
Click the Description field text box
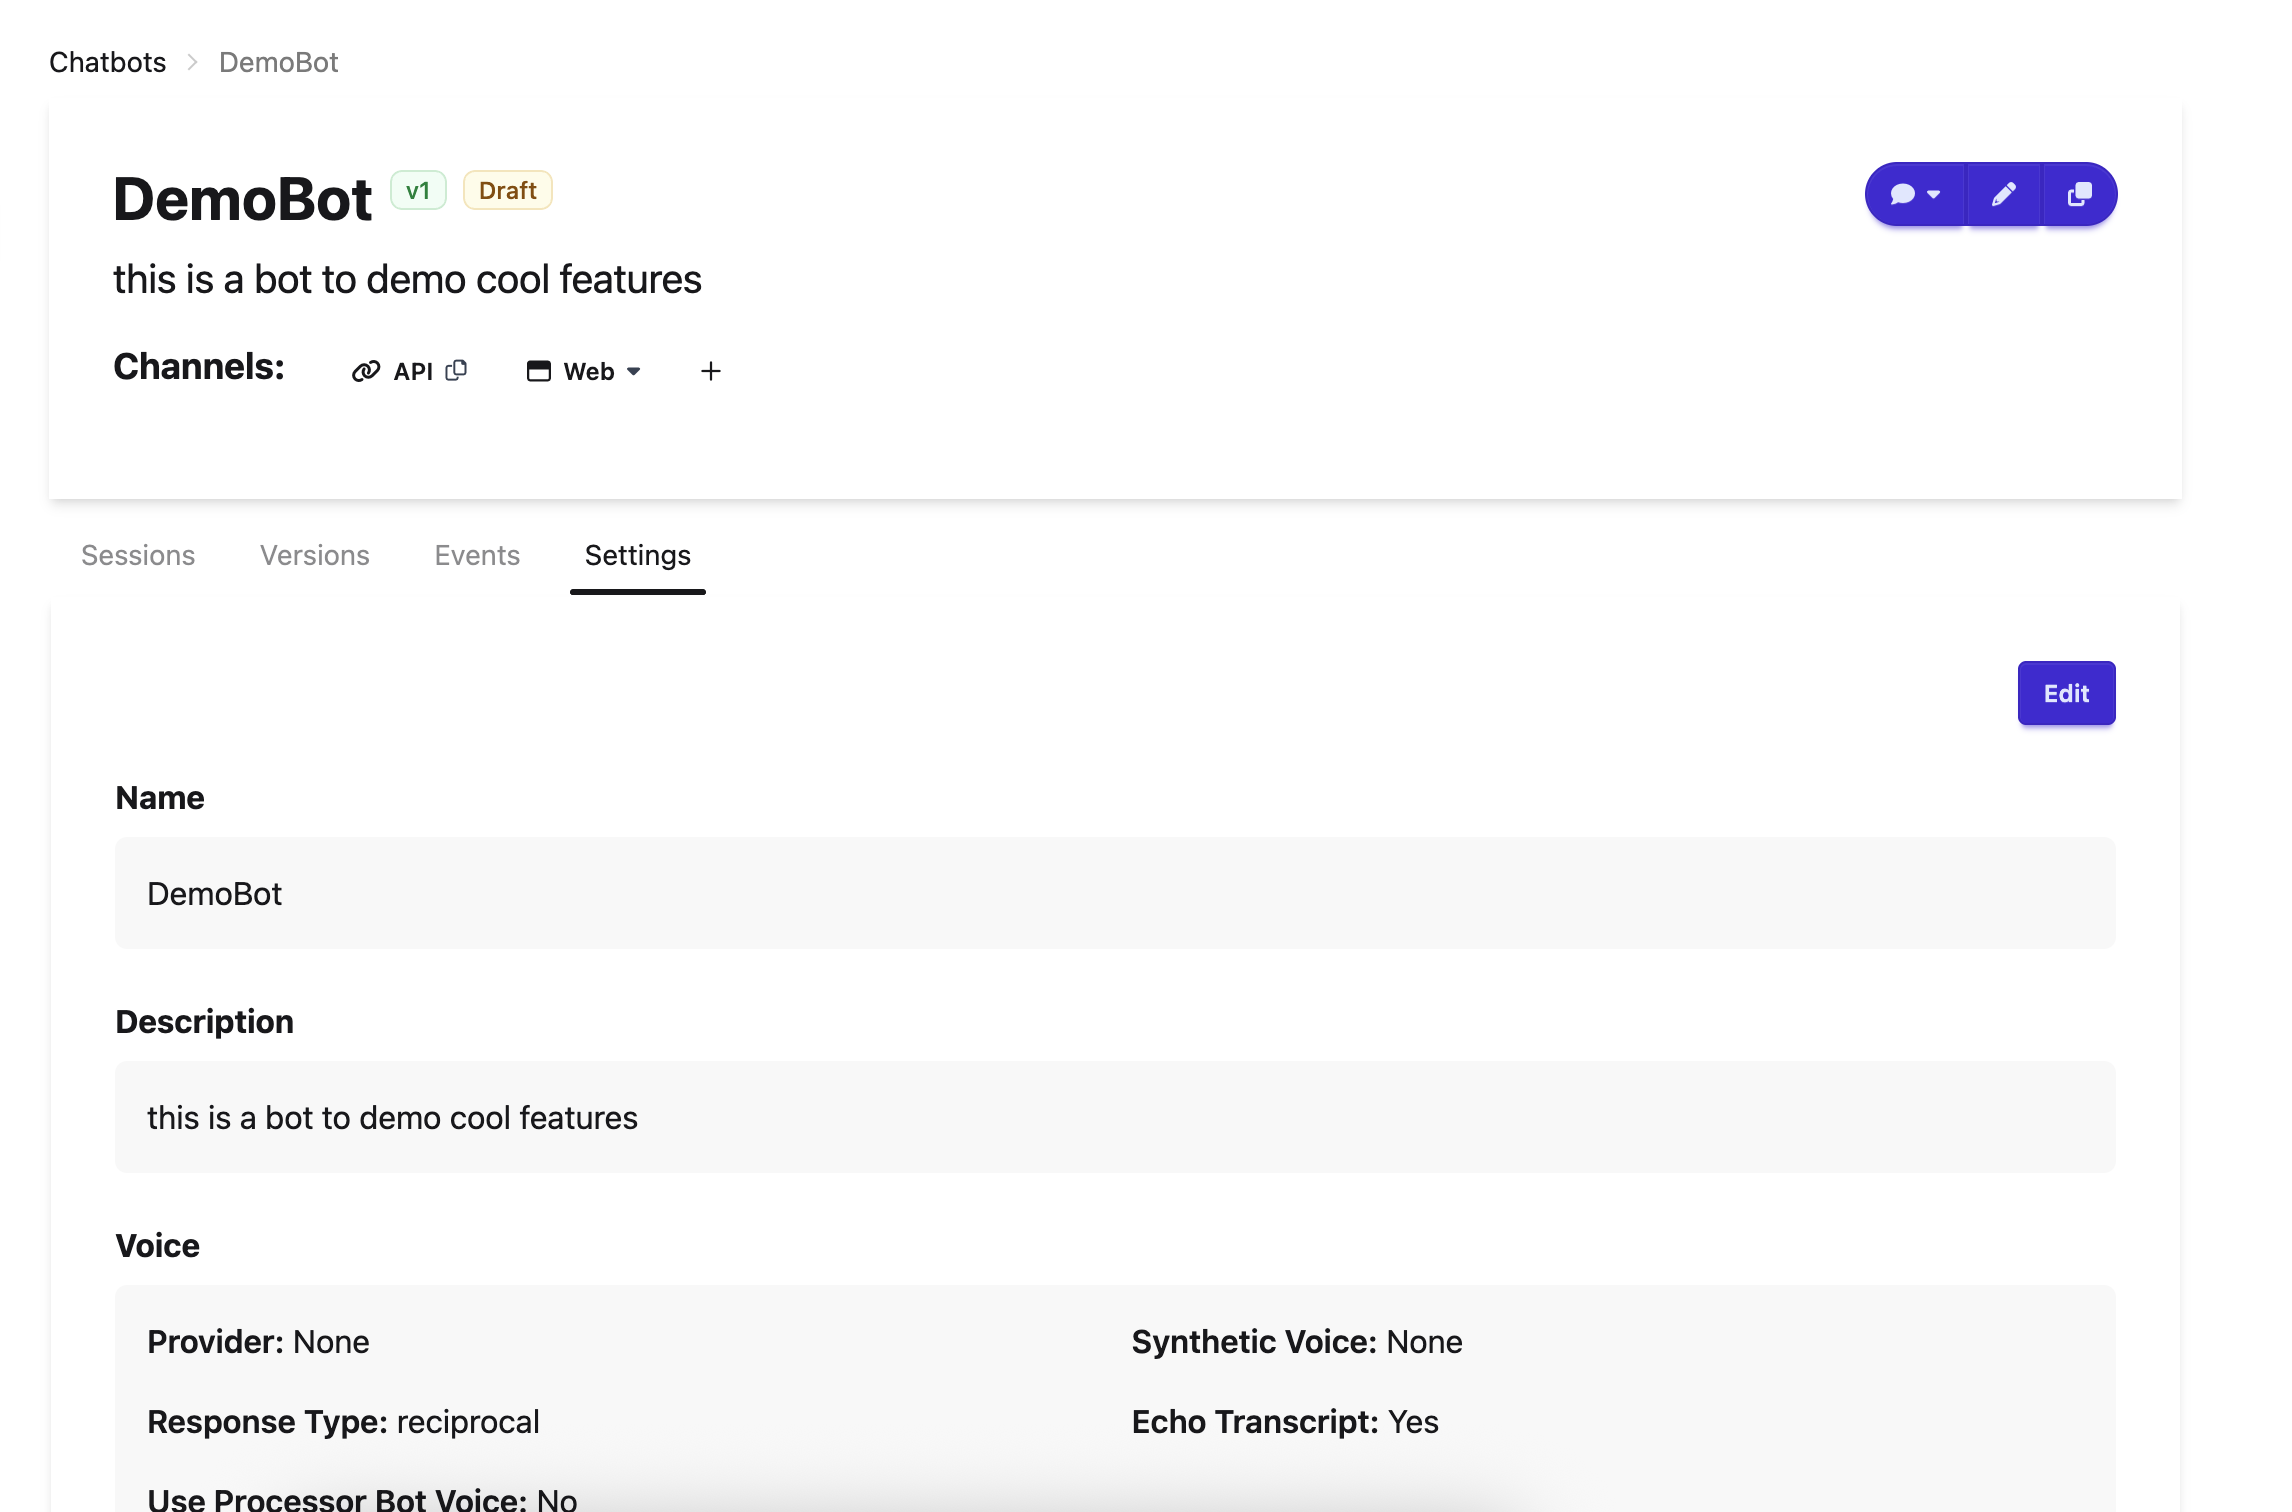[1114, 1117]
